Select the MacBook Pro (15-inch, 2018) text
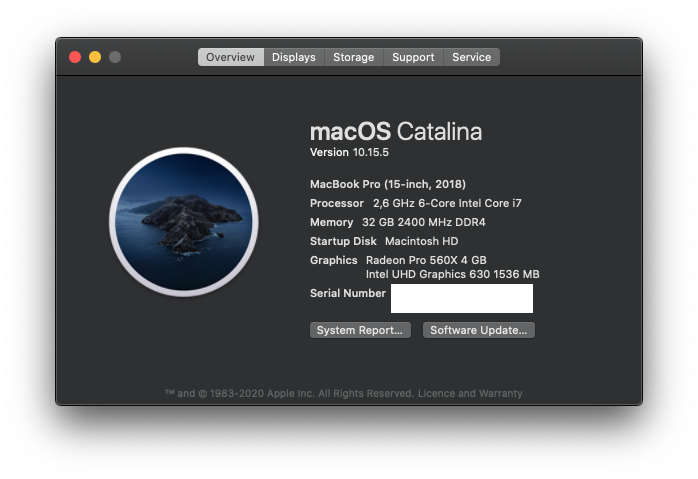This screenshot has width=698, height=479. pyautogui.click(x=388, y=184)
